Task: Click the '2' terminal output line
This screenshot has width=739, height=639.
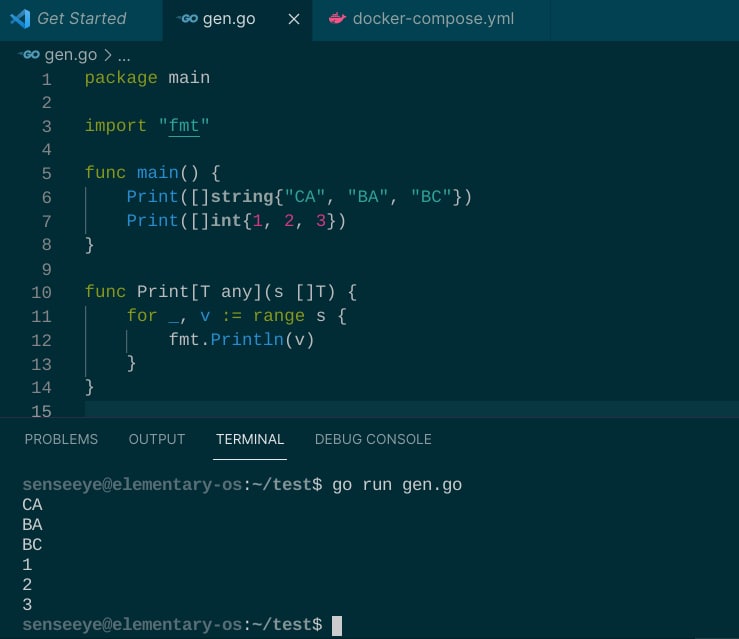Action: [x=27, y=585]
